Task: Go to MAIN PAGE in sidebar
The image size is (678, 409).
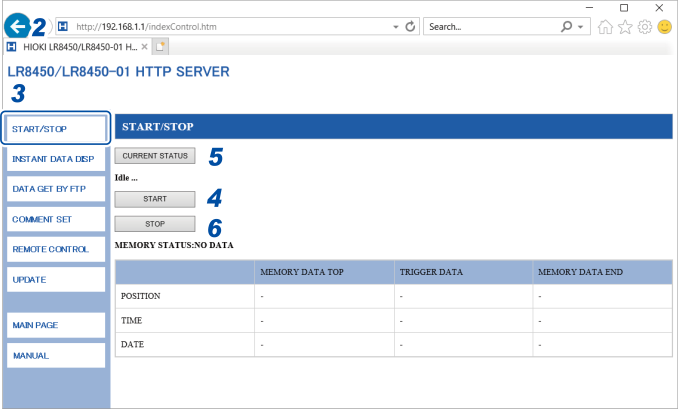Action: pos(56,325)
